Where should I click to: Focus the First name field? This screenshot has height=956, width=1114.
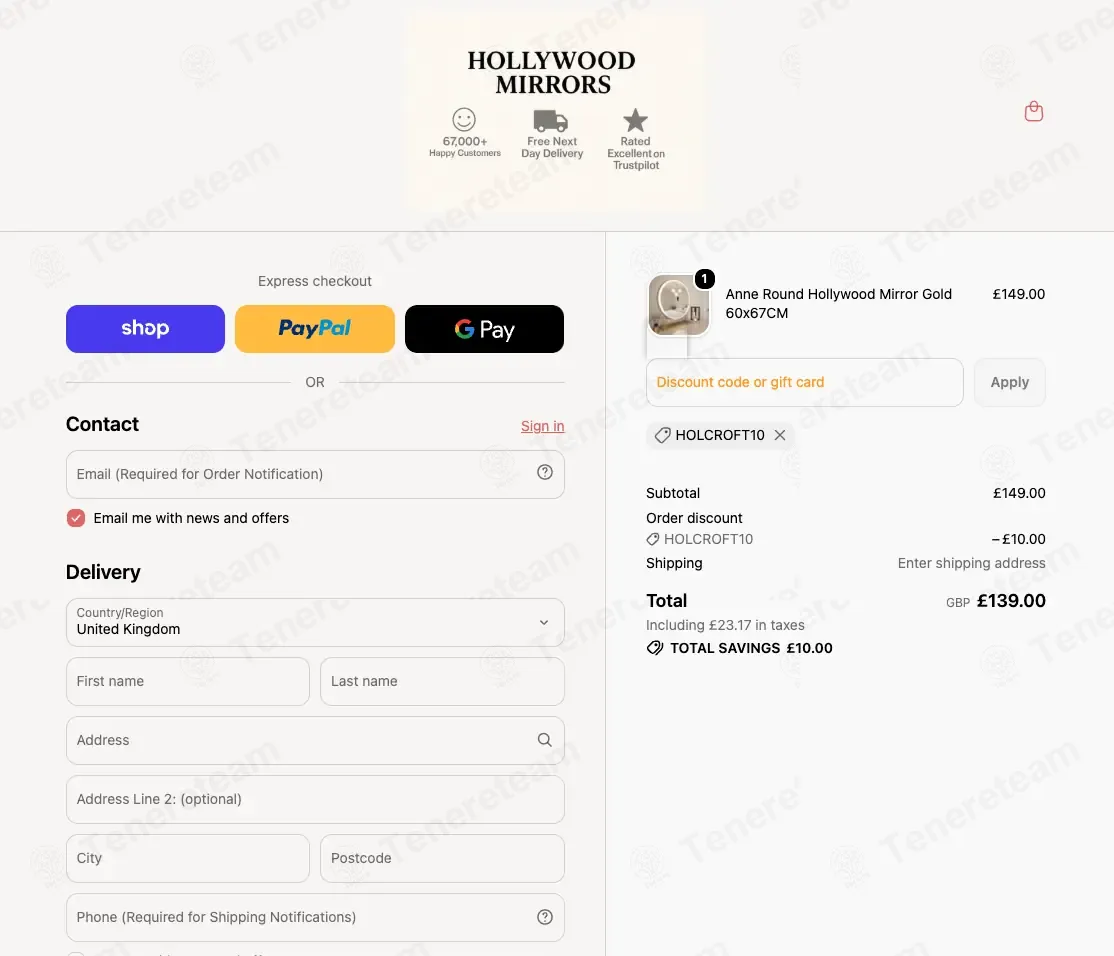(x=188, y=681)
